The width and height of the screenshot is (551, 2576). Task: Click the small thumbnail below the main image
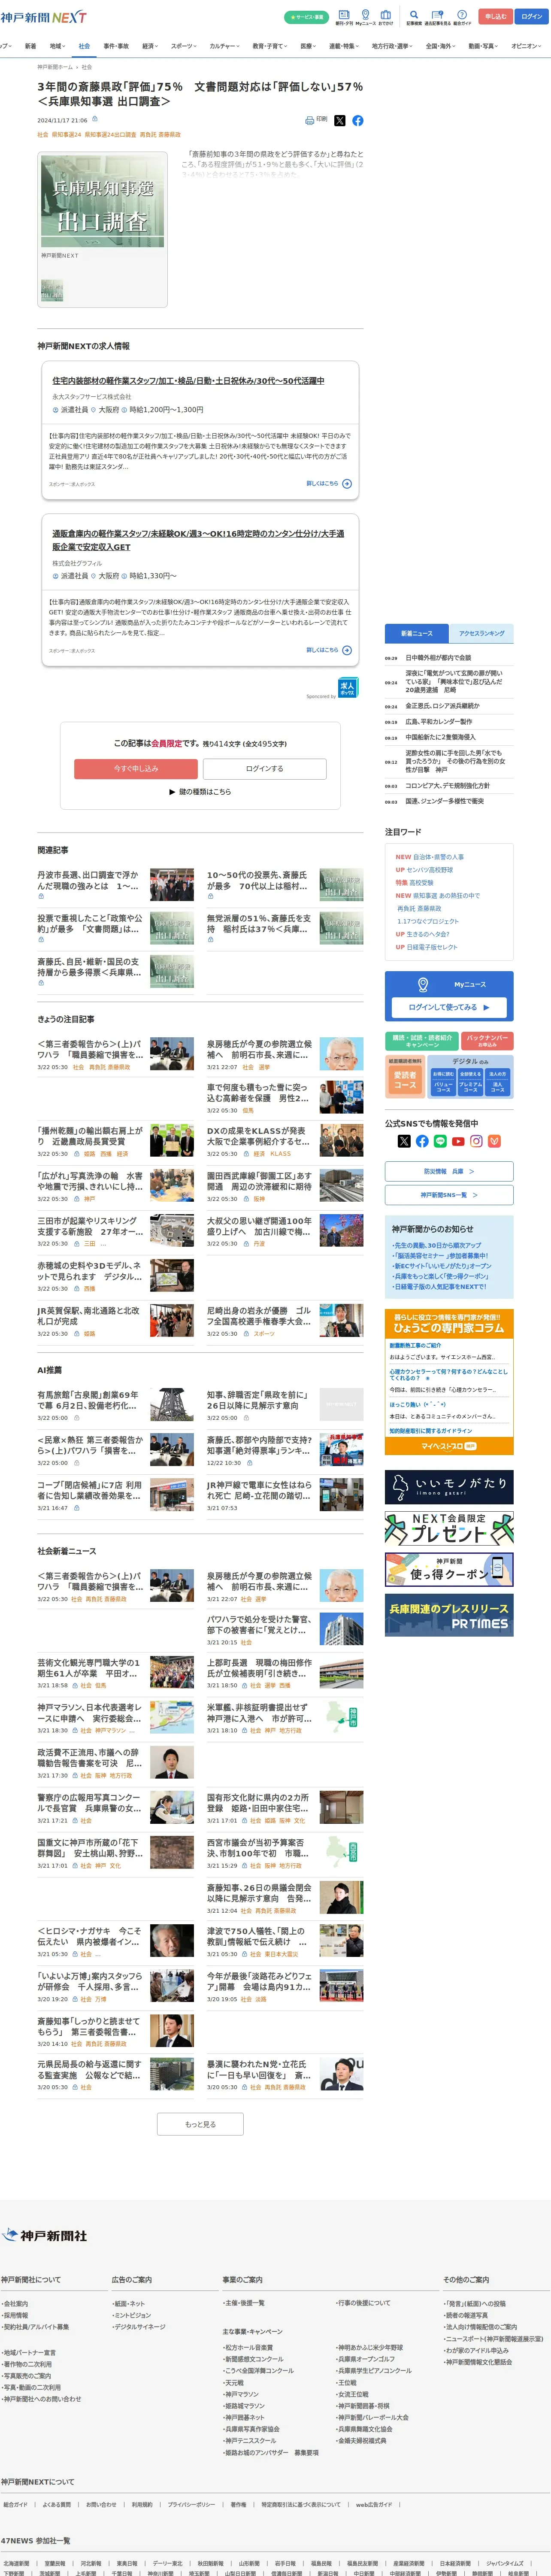pyautogui.click(x=52, y=291)
